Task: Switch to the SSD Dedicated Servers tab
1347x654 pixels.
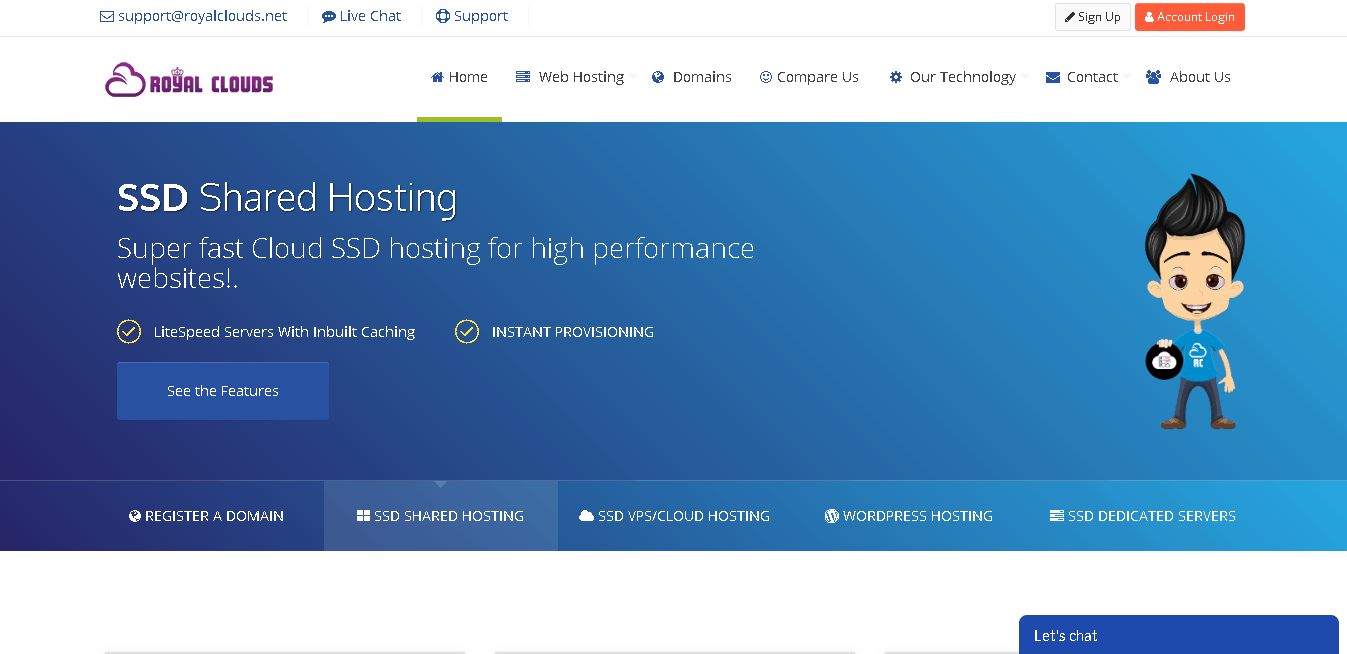Action: [1143, 516]
